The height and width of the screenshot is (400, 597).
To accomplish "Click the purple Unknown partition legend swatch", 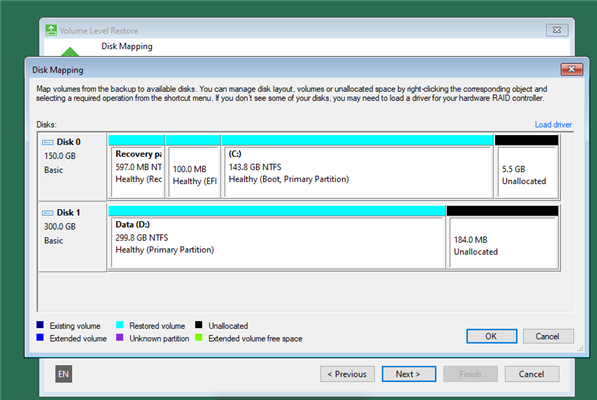I will click(x=120, y=338).
